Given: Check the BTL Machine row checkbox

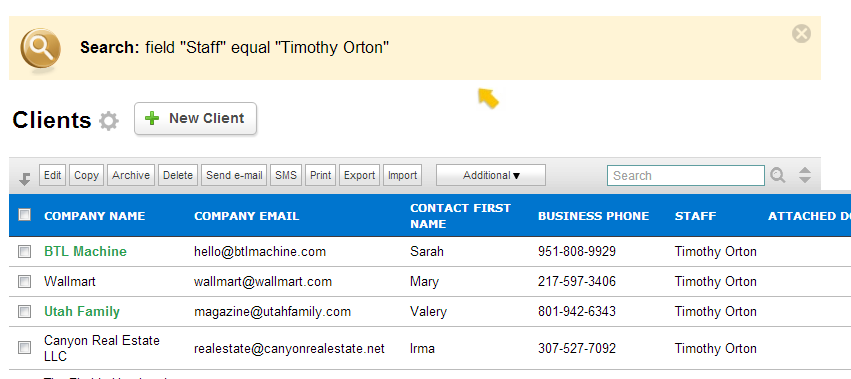Looking at the screenshot, I should click(24, 251).
